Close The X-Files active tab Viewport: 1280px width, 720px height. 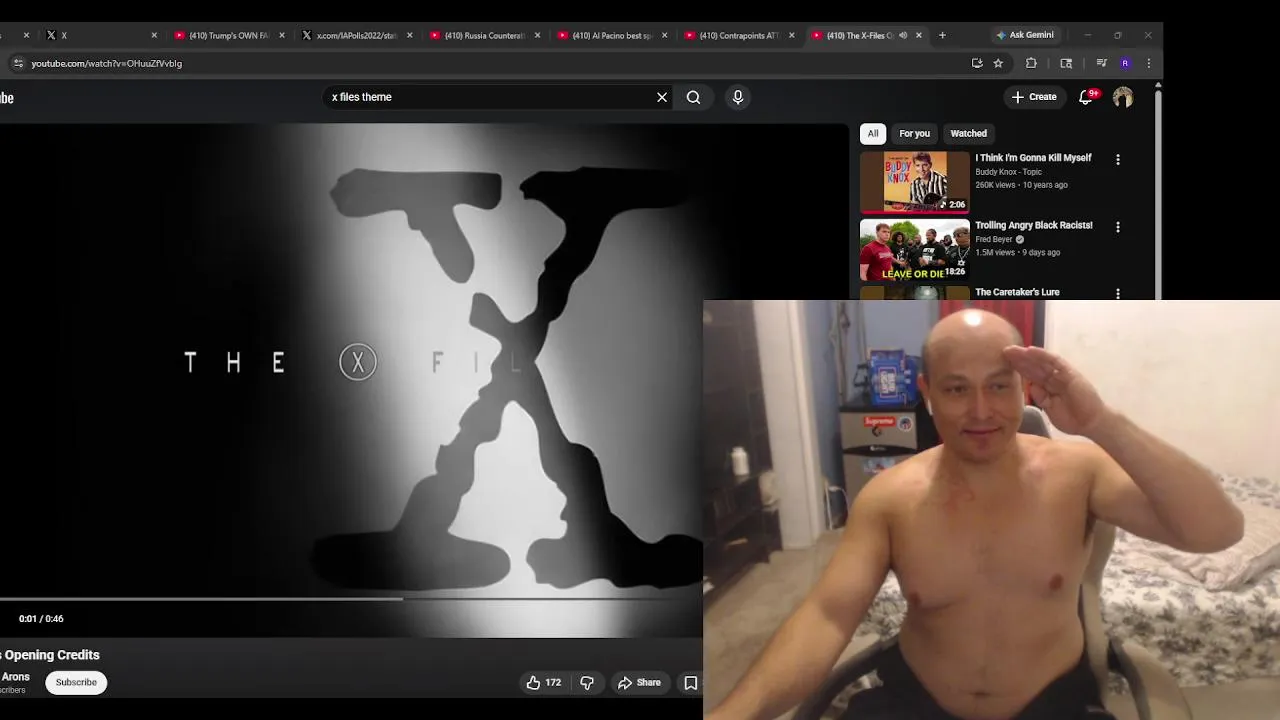(x=918, y=35)
